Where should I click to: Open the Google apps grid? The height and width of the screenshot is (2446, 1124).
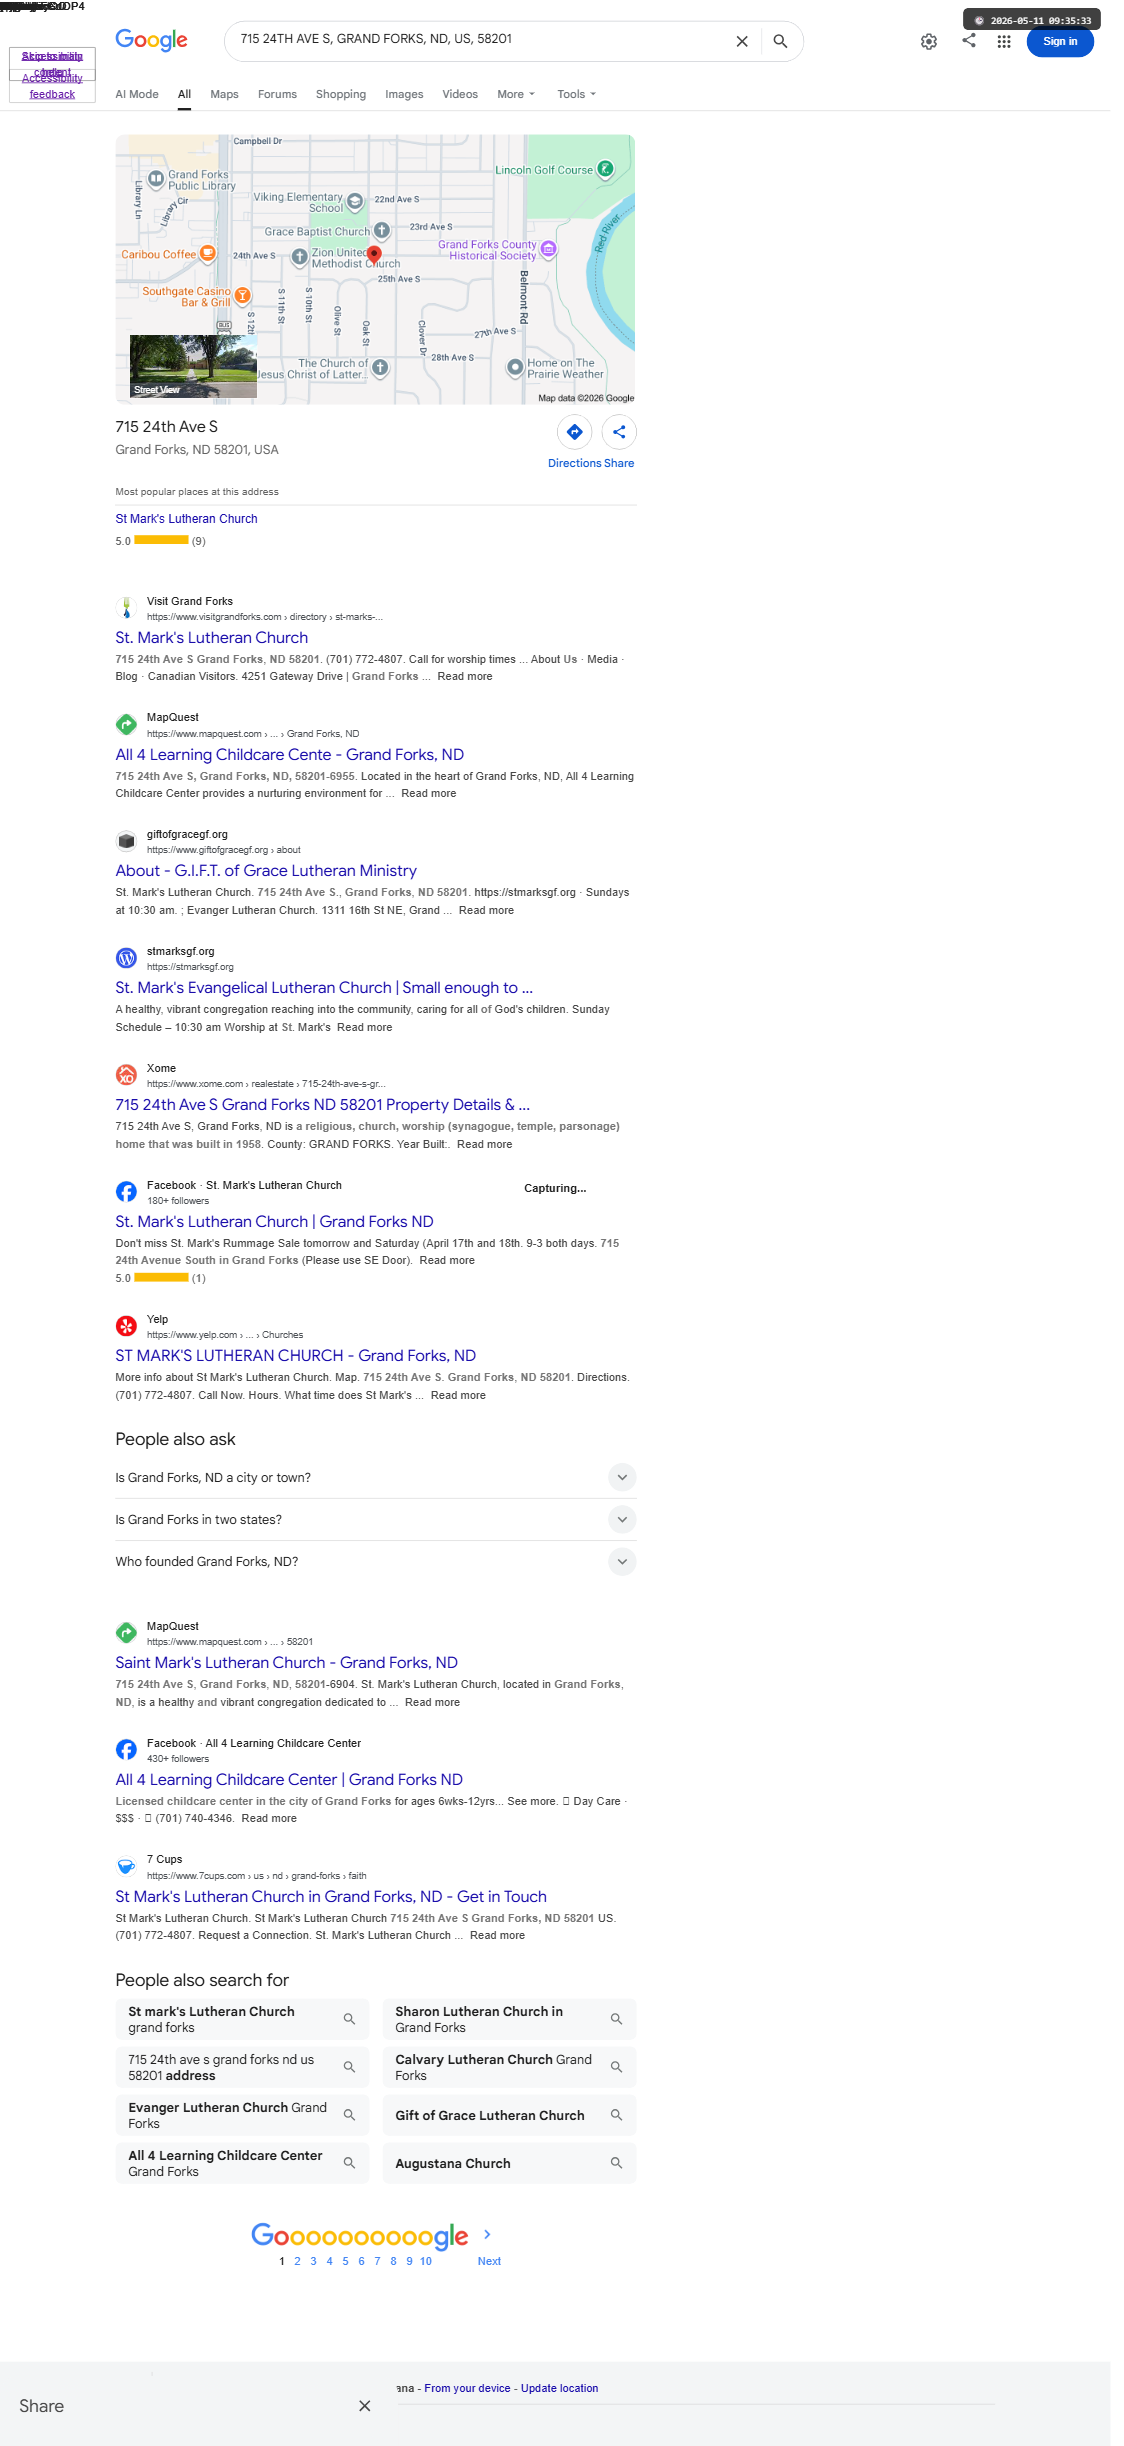pos(1004,41)
